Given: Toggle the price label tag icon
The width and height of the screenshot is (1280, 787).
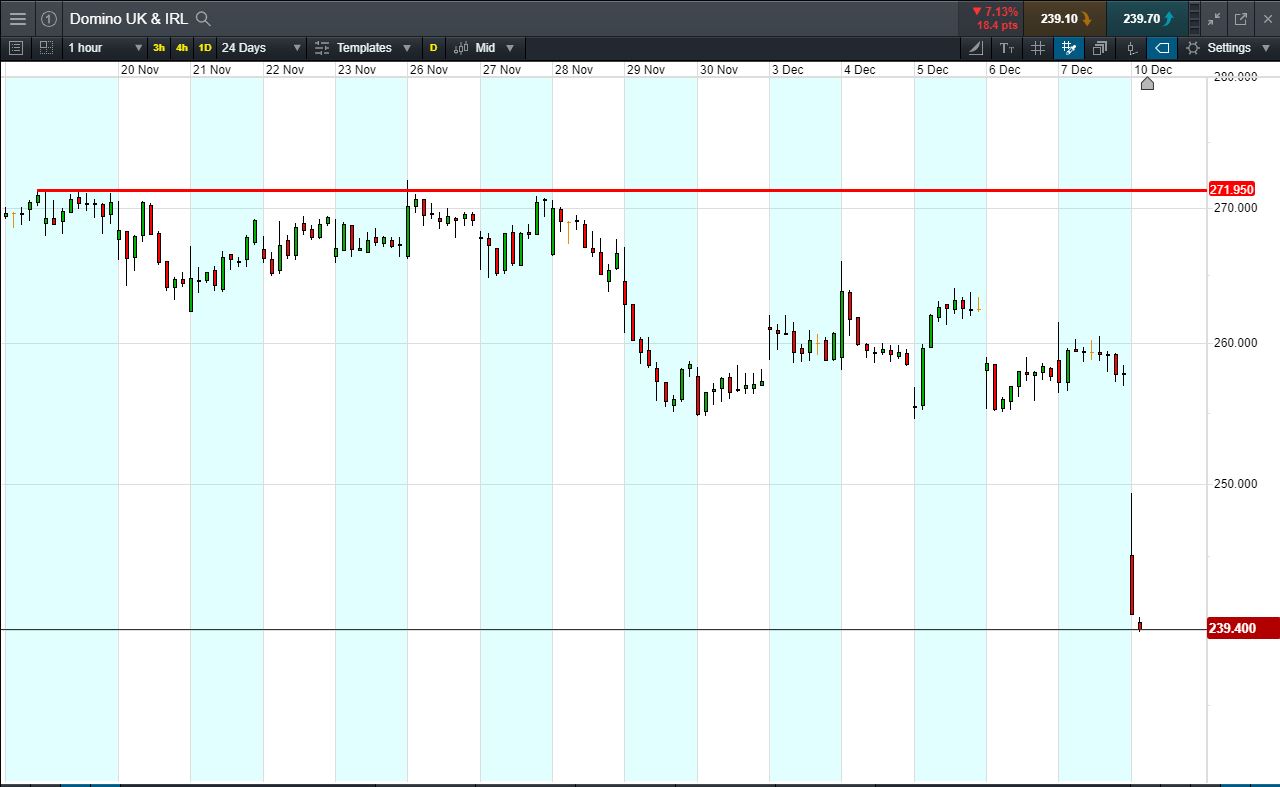Looking at the screenshot, I should (x=1162, y=48).
